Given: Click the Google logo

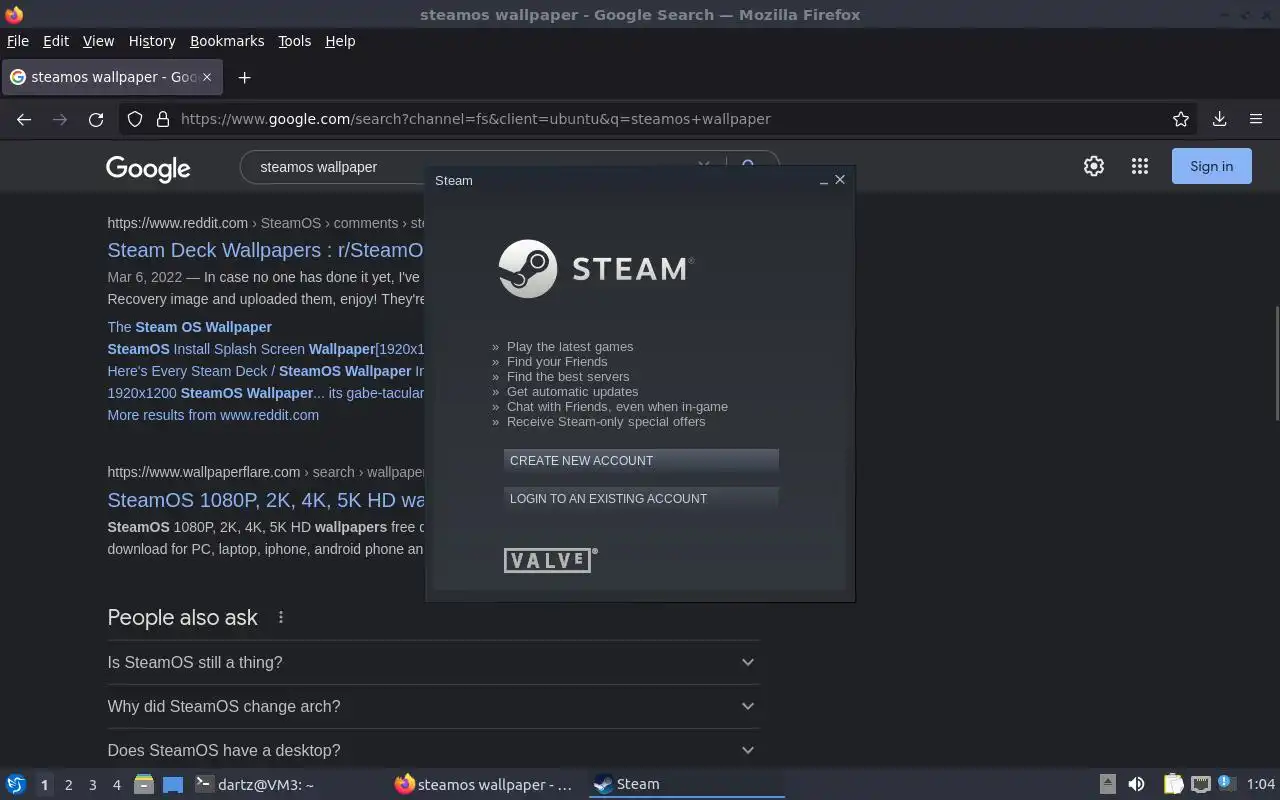Looking at the screenshot, I should (x=148, y=168).
